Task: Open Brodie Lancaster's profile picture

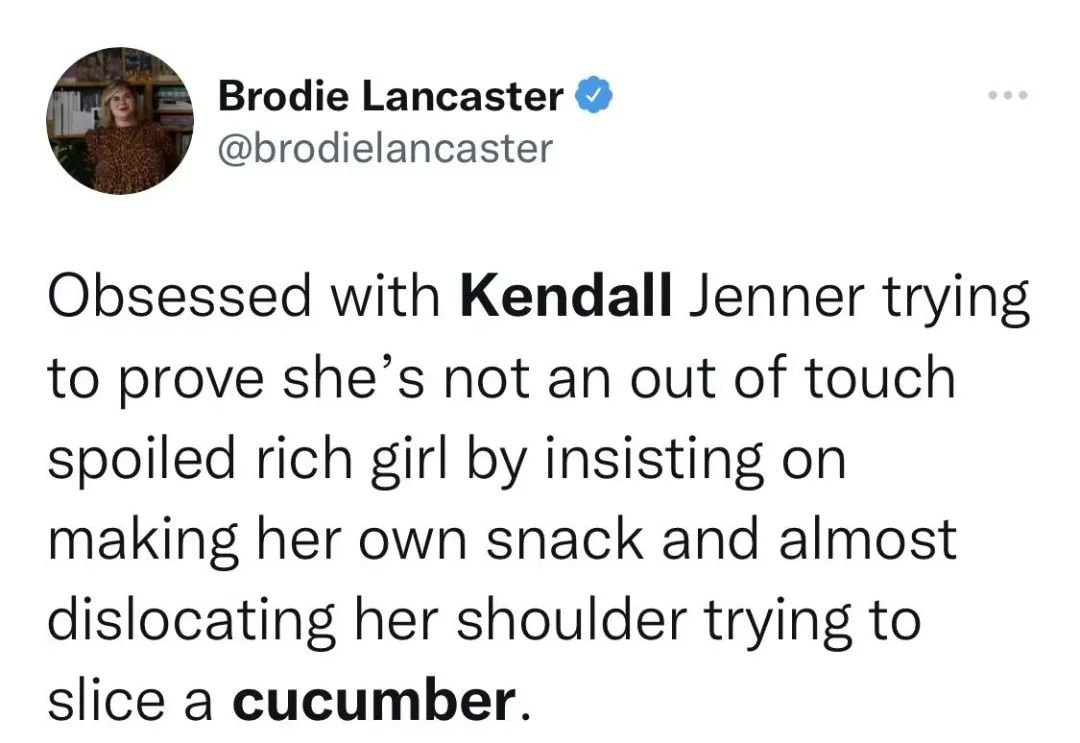Action: tap(120, 120)
